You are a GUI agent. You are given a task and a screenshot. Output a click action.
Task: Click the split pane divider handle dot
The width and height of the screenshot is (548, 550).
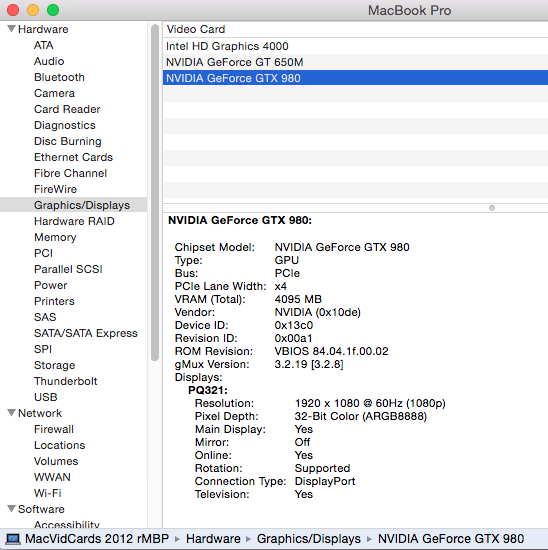[x=492, y=208]
